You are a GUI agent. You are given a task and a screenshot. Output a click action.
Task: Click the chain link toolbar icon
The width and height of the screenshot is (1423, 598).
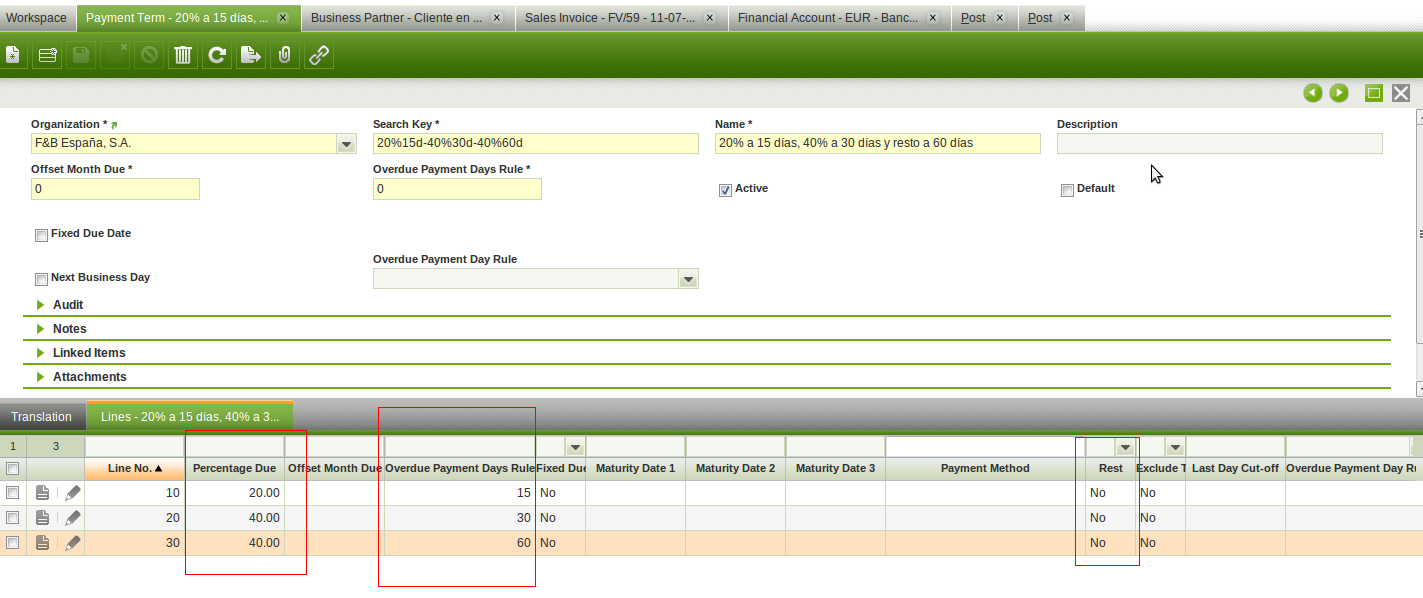tap(319, 55)
